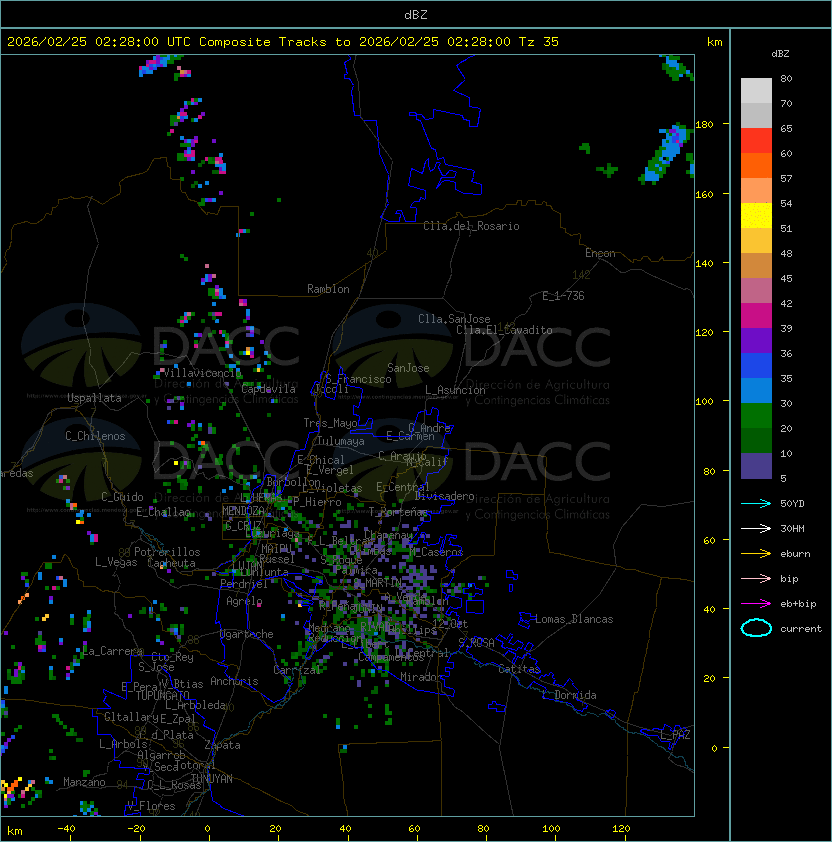Click the yellow eburn arrow in legend
832x842 pixels.
tap(756, 554)
